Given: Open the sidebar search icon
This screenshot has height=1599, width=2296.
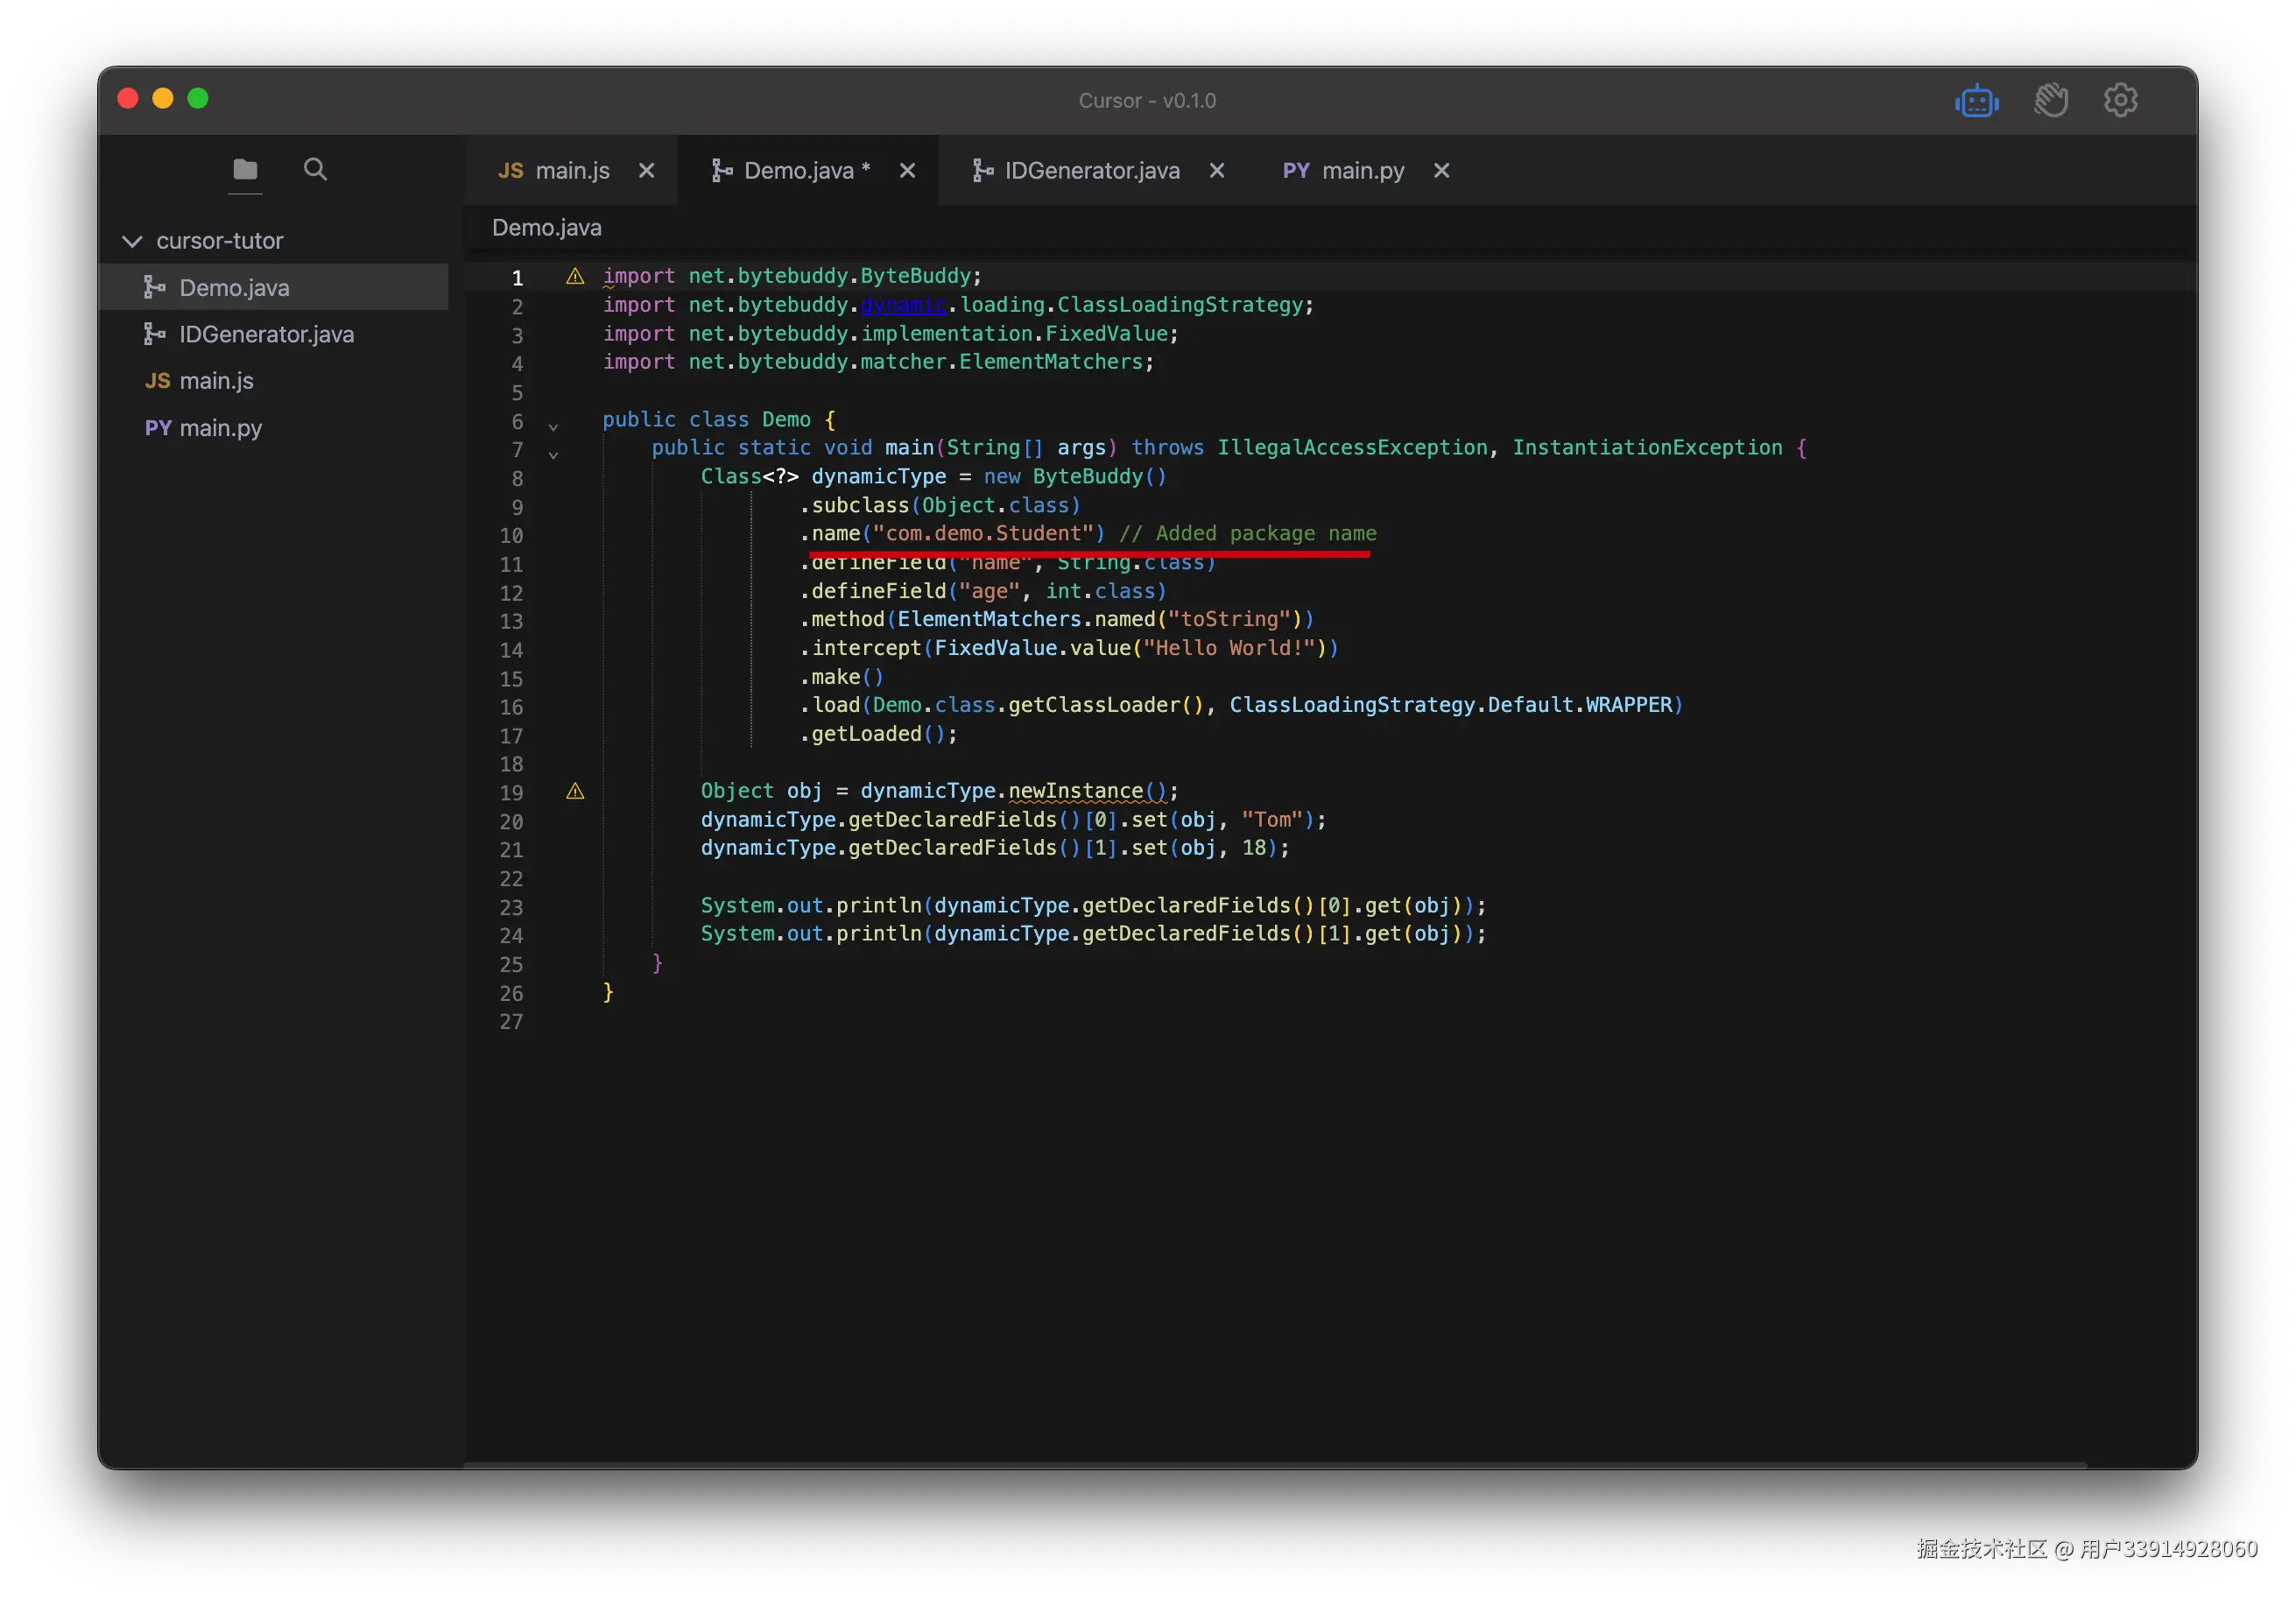Looking at the screenshot, I should 315,169.
